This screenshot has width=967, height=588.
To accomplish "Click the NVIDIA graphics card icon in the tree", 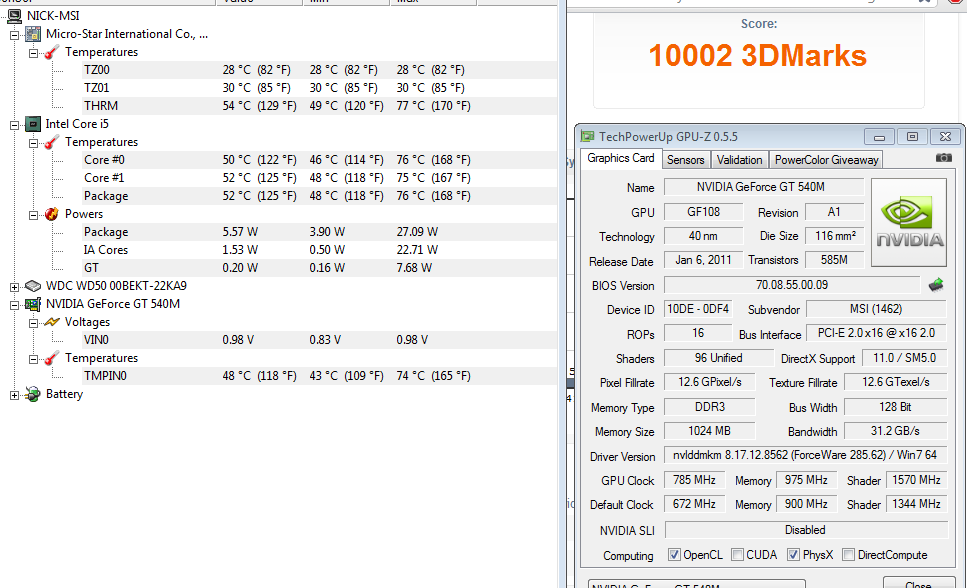I will 33,304.
